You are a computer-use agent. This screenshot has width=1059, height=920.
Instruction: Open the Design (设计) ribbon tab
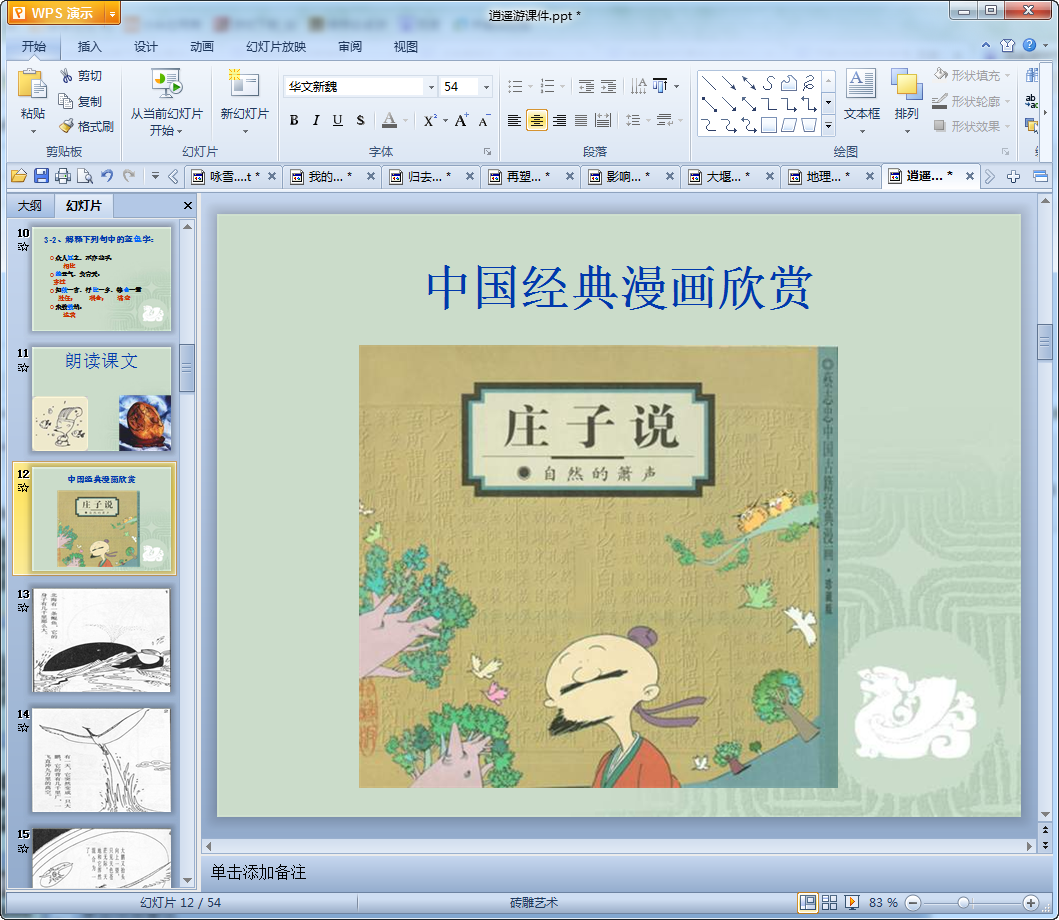pos(145,47)
